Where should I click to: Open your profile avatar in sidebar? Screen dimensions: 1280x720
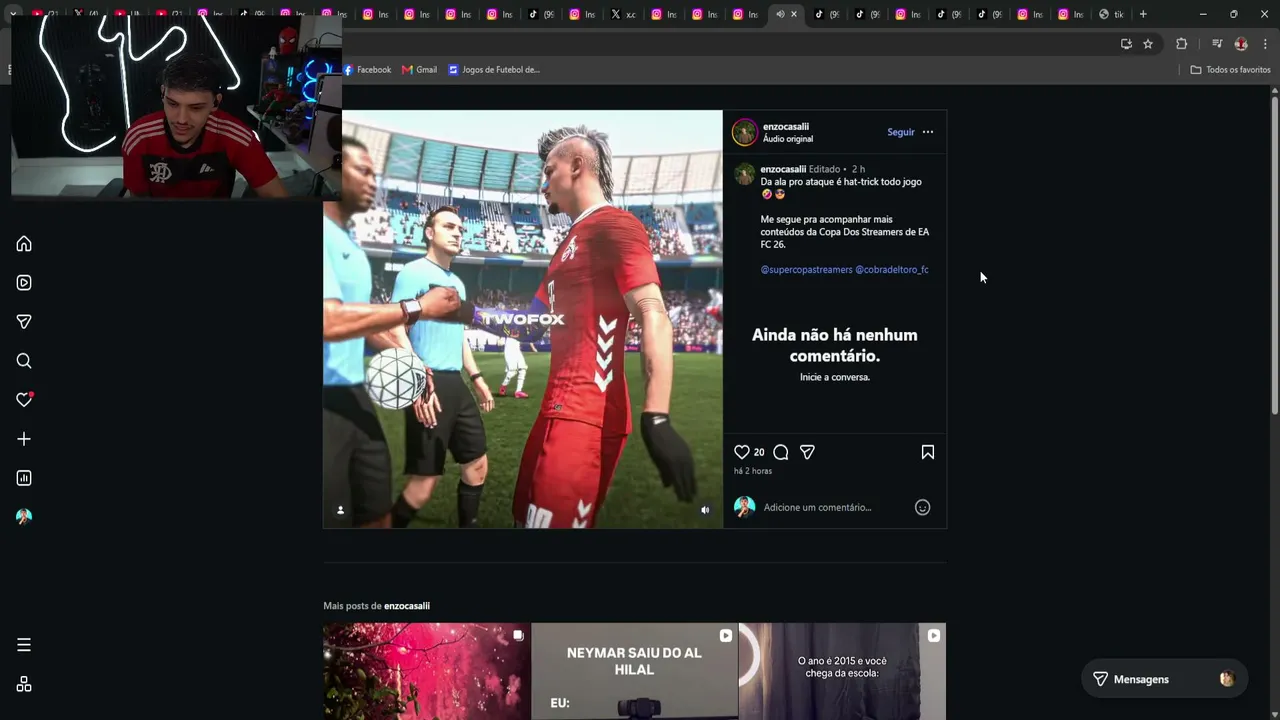tap(24, 517)
